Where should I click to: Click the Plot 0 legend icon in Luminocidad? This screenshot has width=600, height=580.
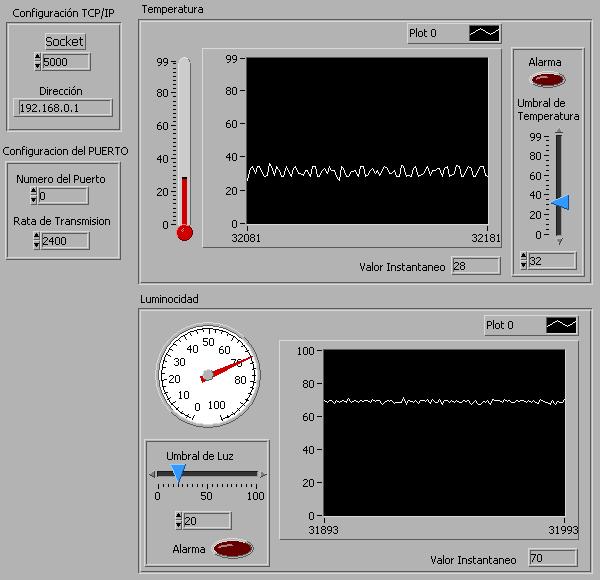[561, 325]
